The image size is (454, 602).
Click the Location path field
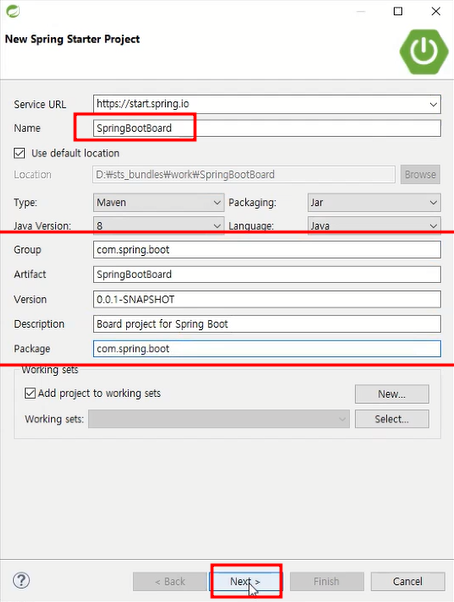point(244,174)
